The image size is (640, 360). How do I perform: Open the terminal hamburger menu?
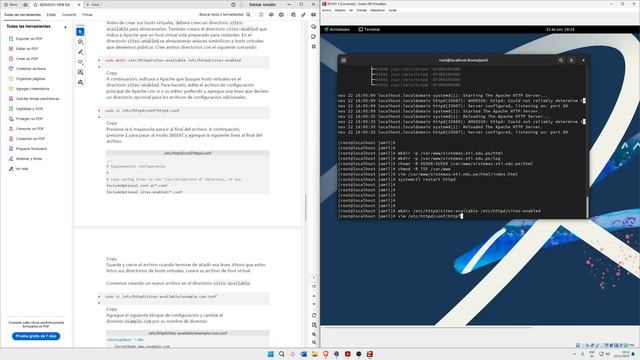coord(571,60)
